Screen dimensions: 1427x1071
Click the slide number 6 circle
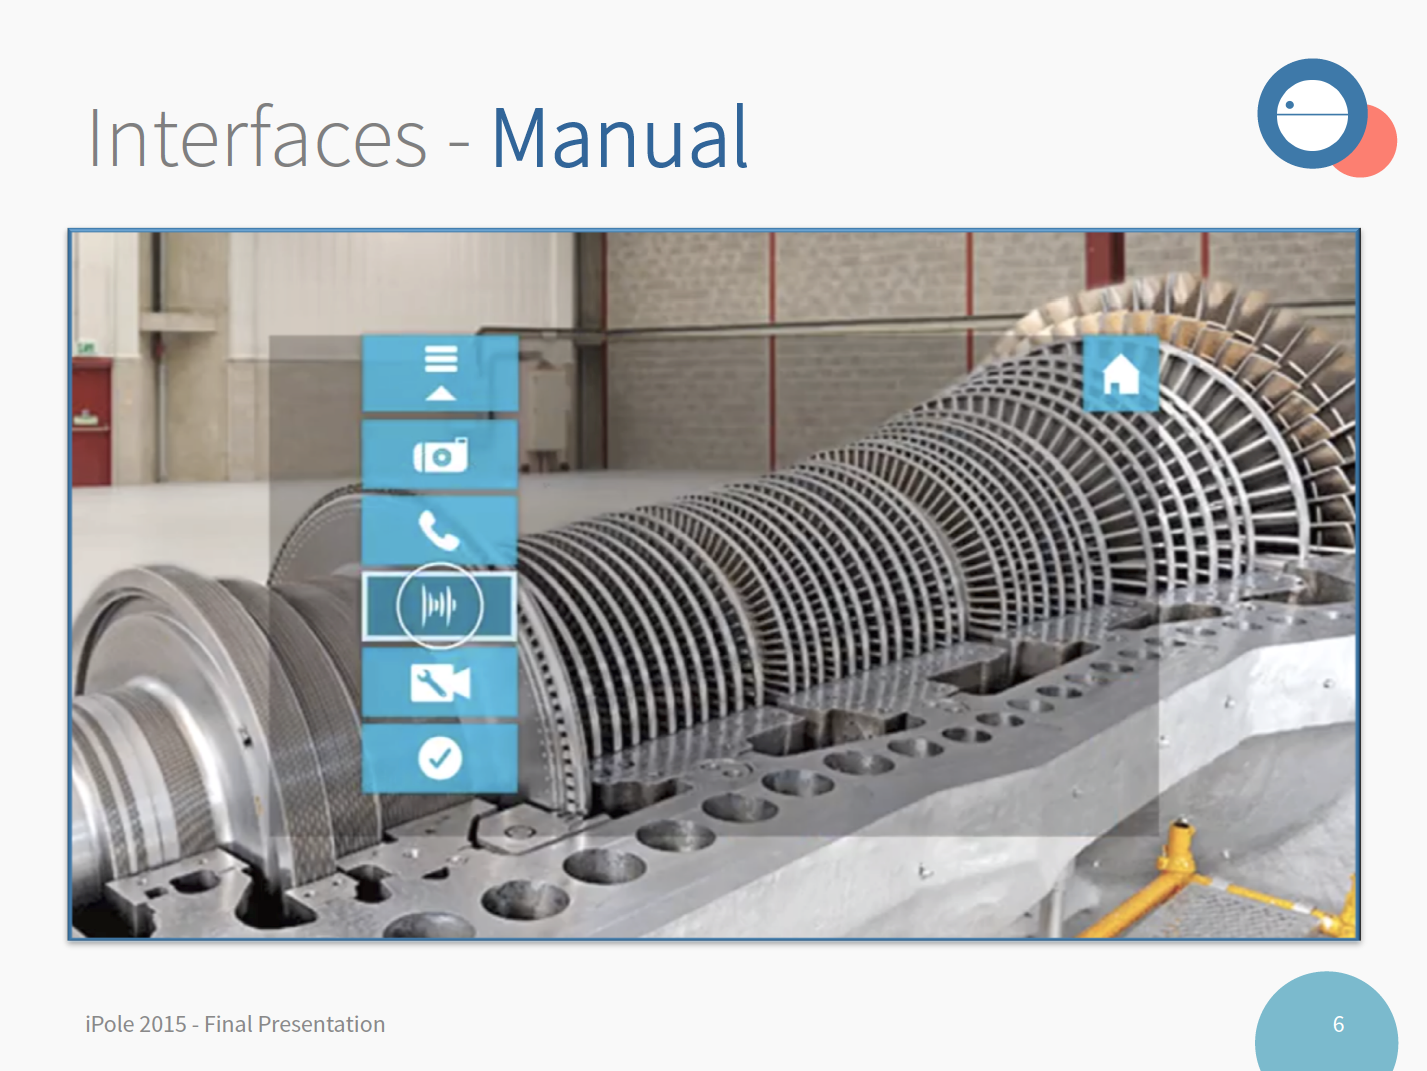pos(1327,1024)
